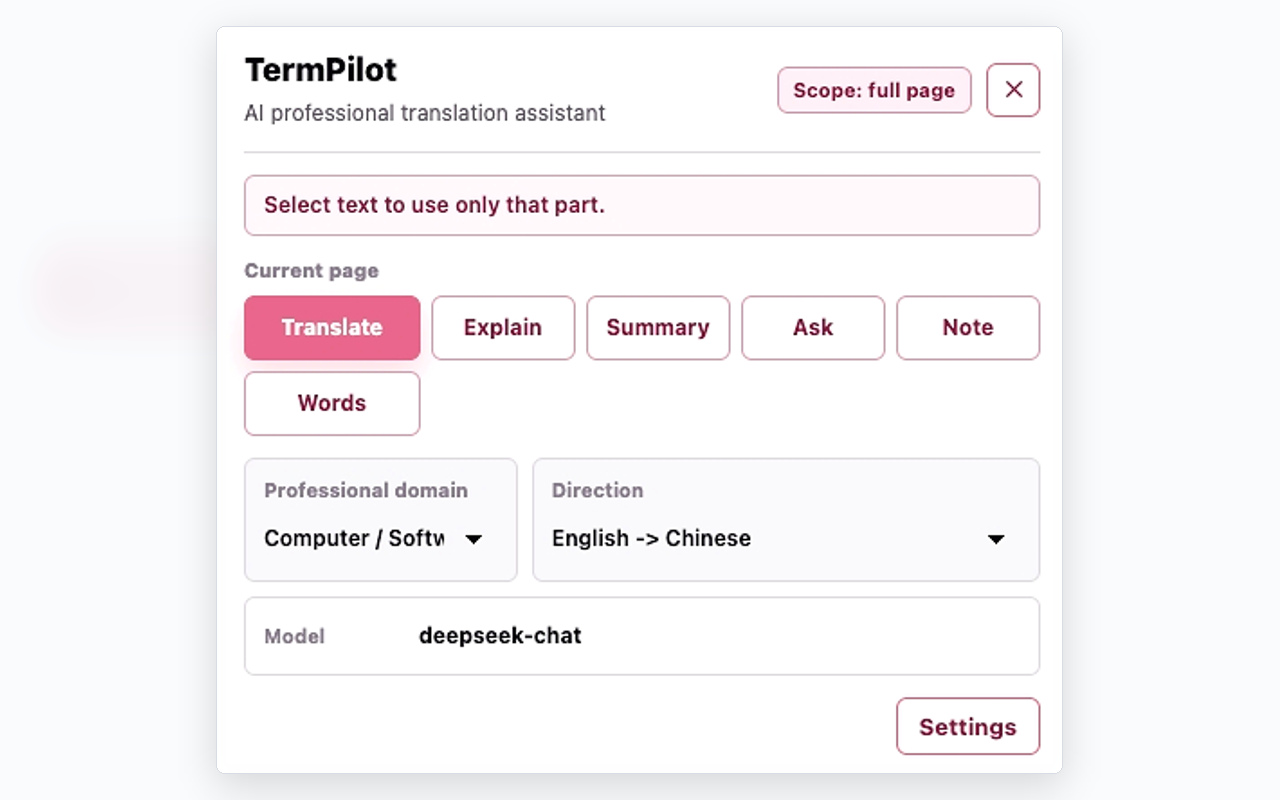Open the Words action
This screenshot has height=800, width=1280.
pyautogui.click(x=332, y=404)
